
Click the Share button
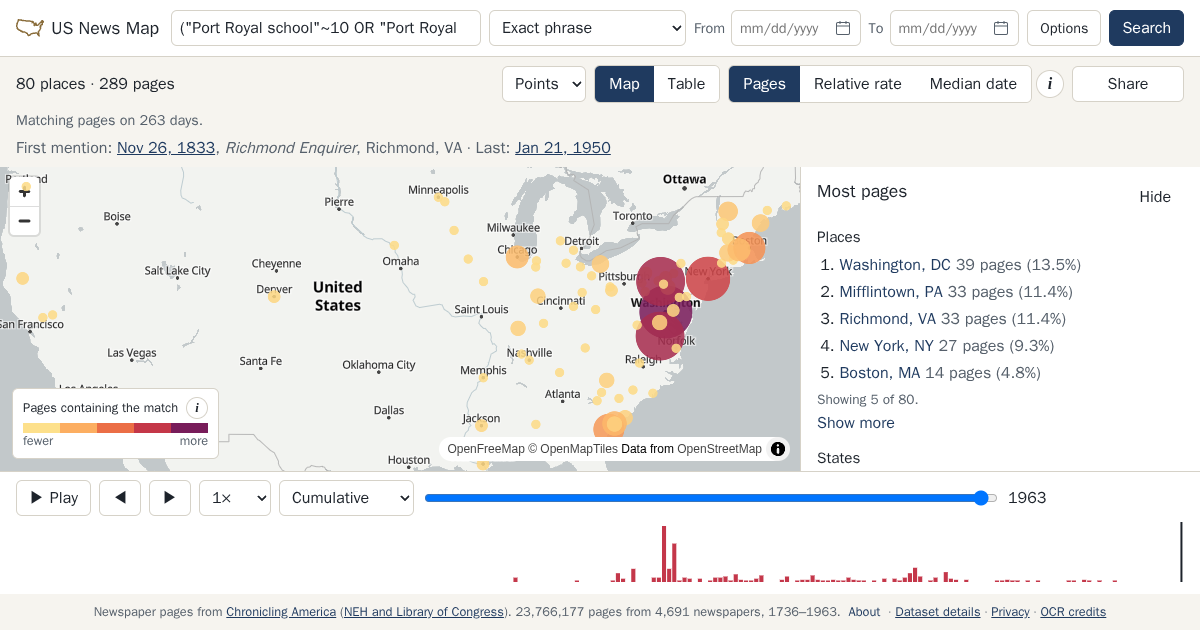1128,84
